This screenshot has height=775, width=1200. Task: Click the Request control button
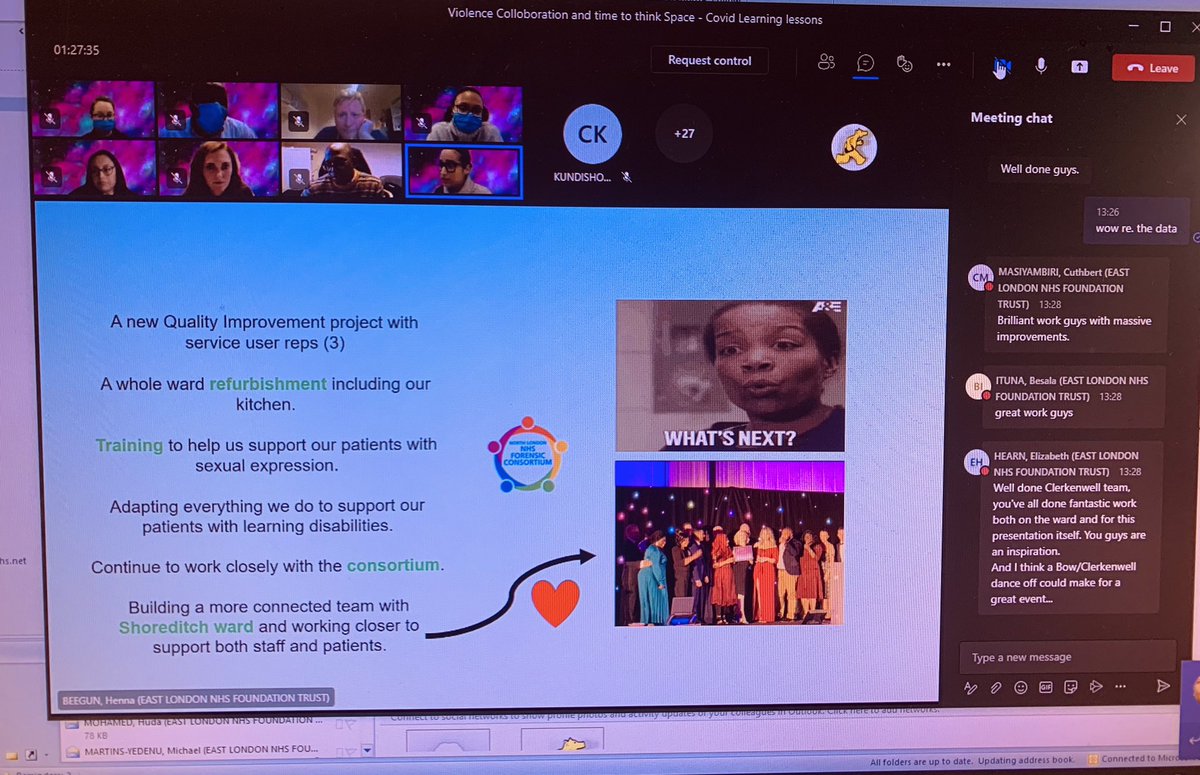709,61
